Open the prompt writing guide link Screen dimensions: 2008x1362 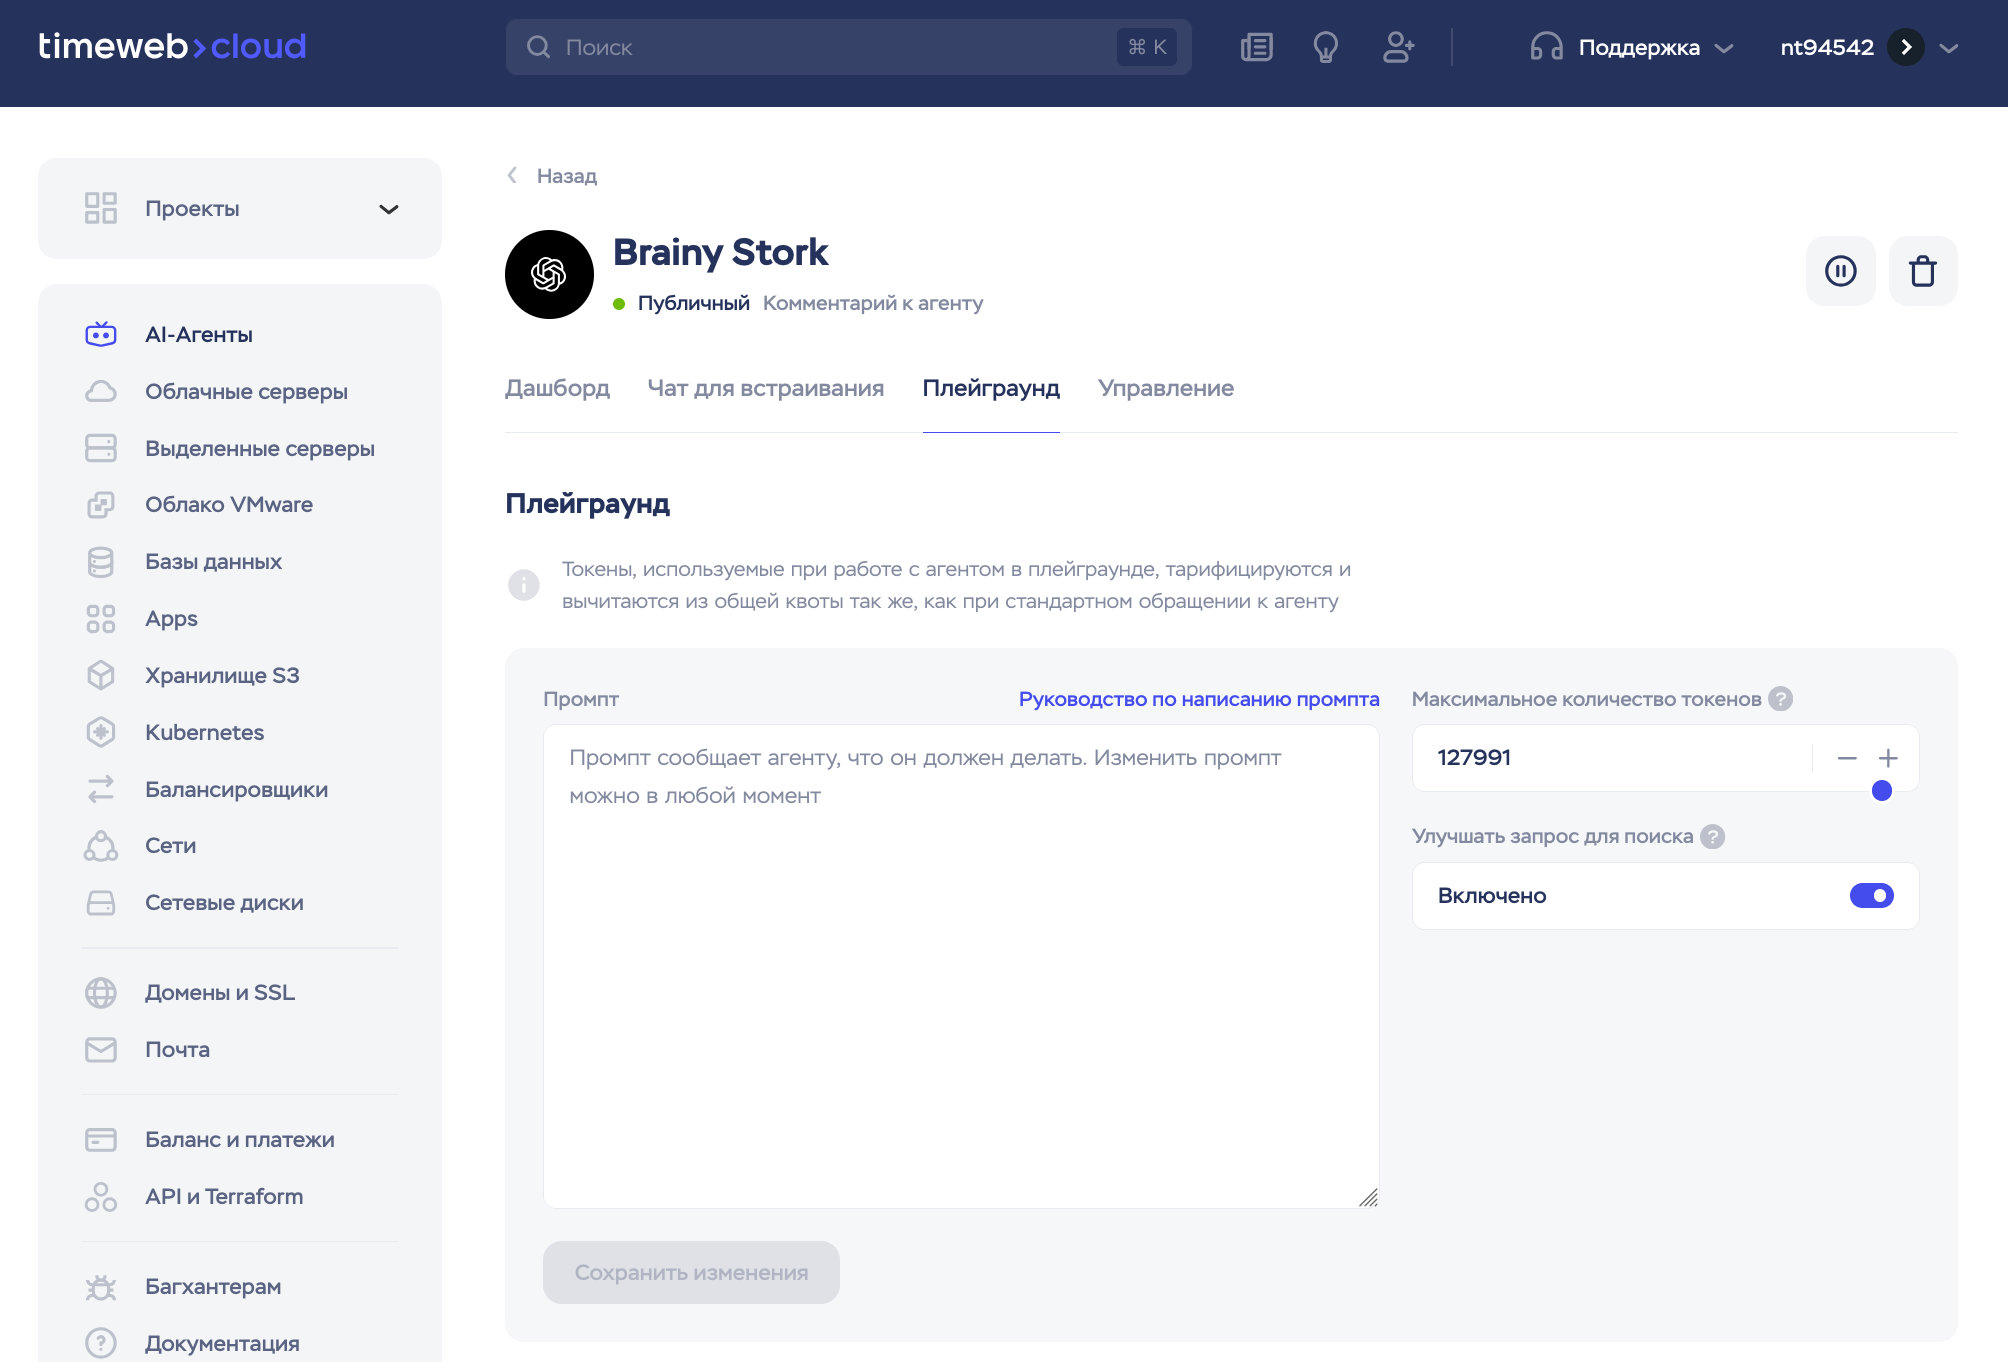(x=1198, y=699)
